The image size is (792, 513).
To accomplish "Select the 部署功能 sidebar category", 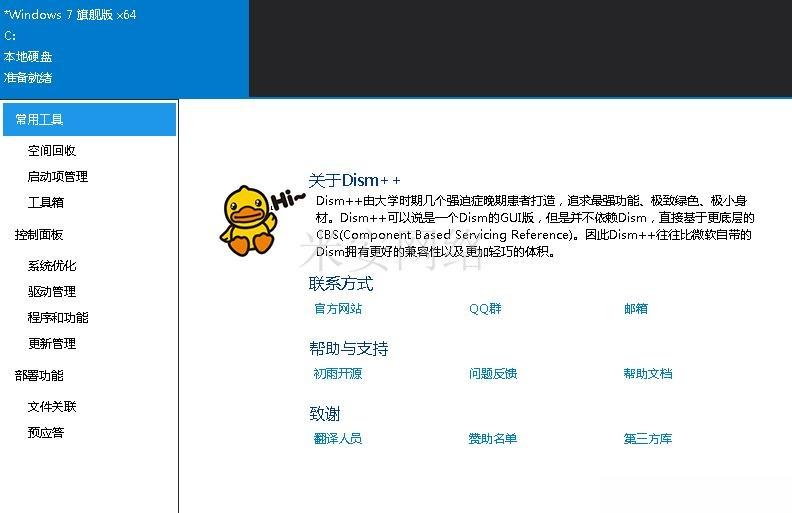I will click(39, 376).
